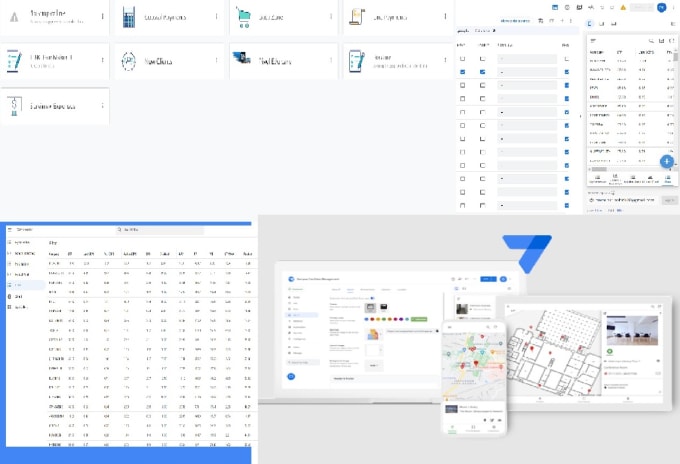Viewport: 680px width, 464px height.
Task: Open the New Clients card with dashed circle icon
Action: pos(169,61)
